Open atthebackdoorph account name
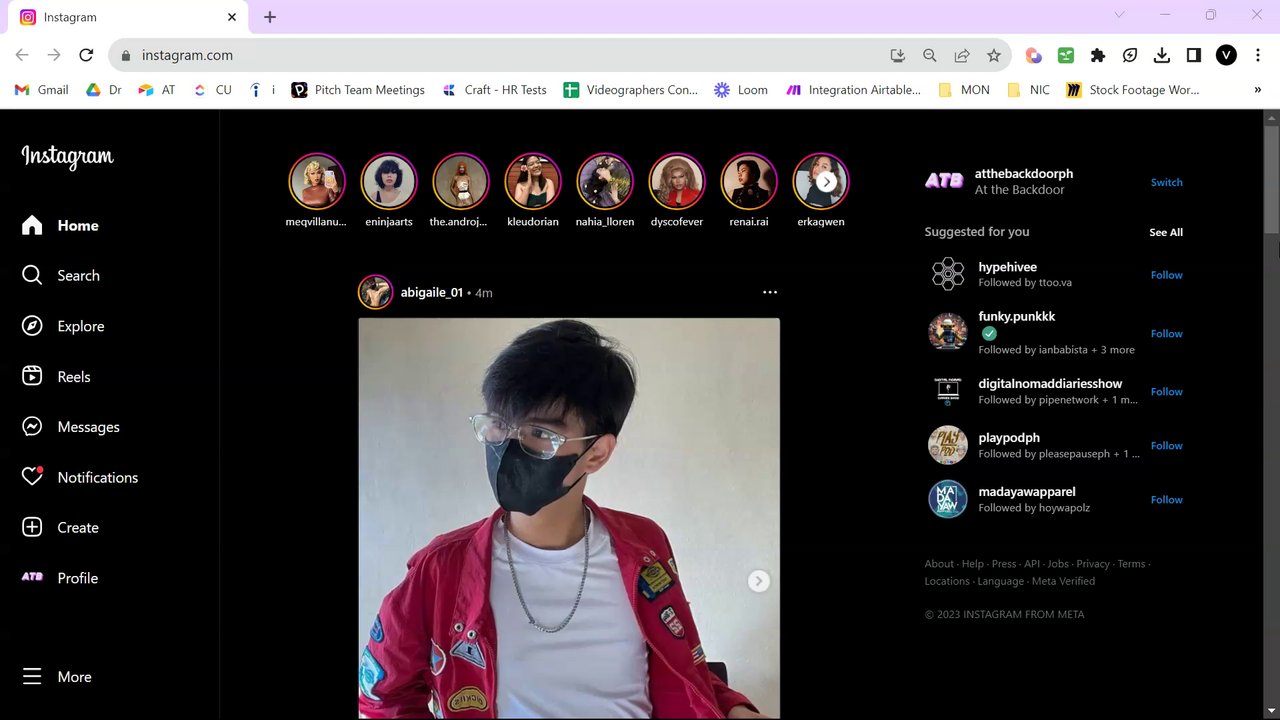This screenshot has width=1280, height=720. (1024, 174)
